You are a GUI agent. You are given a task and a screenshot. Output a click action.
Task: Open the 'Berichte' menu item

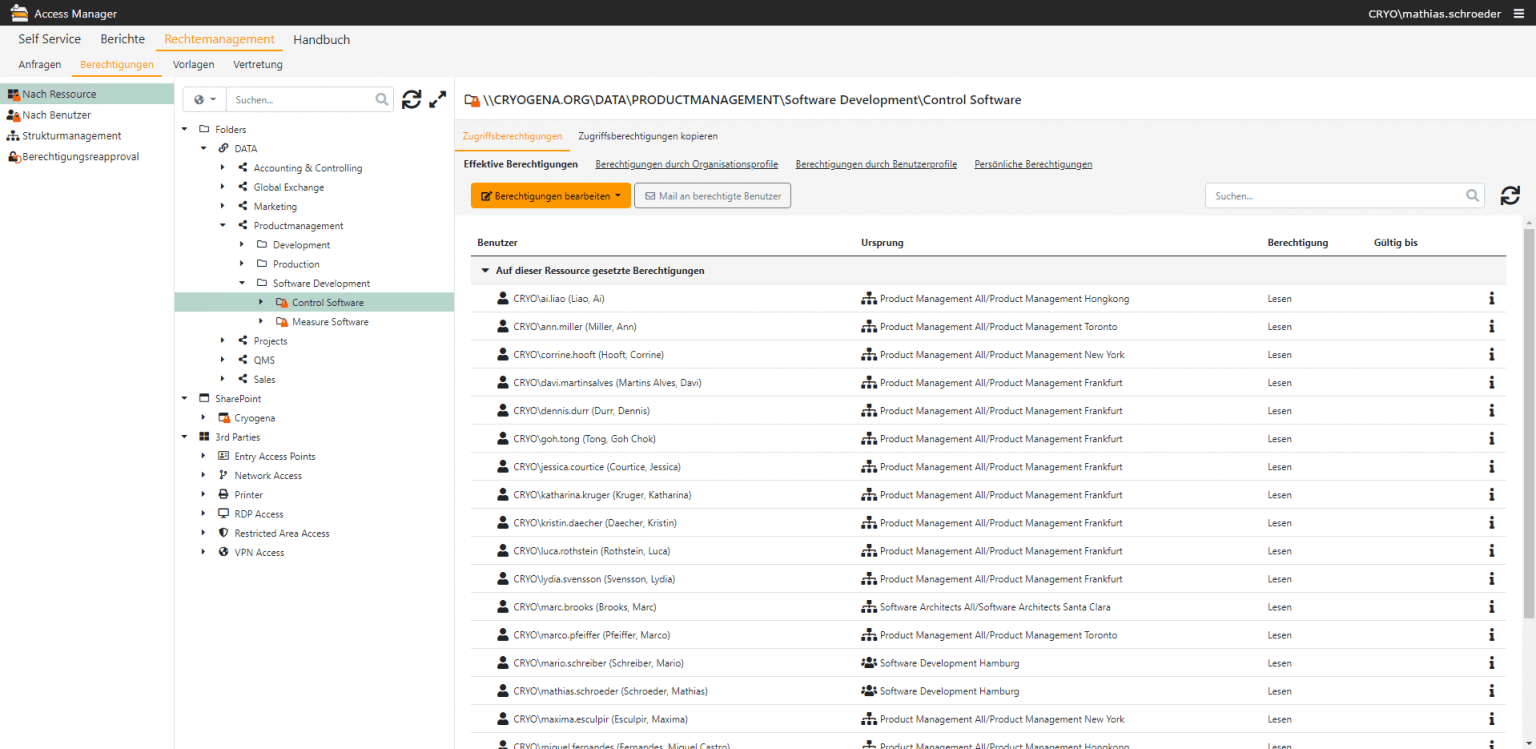[122, 38]
